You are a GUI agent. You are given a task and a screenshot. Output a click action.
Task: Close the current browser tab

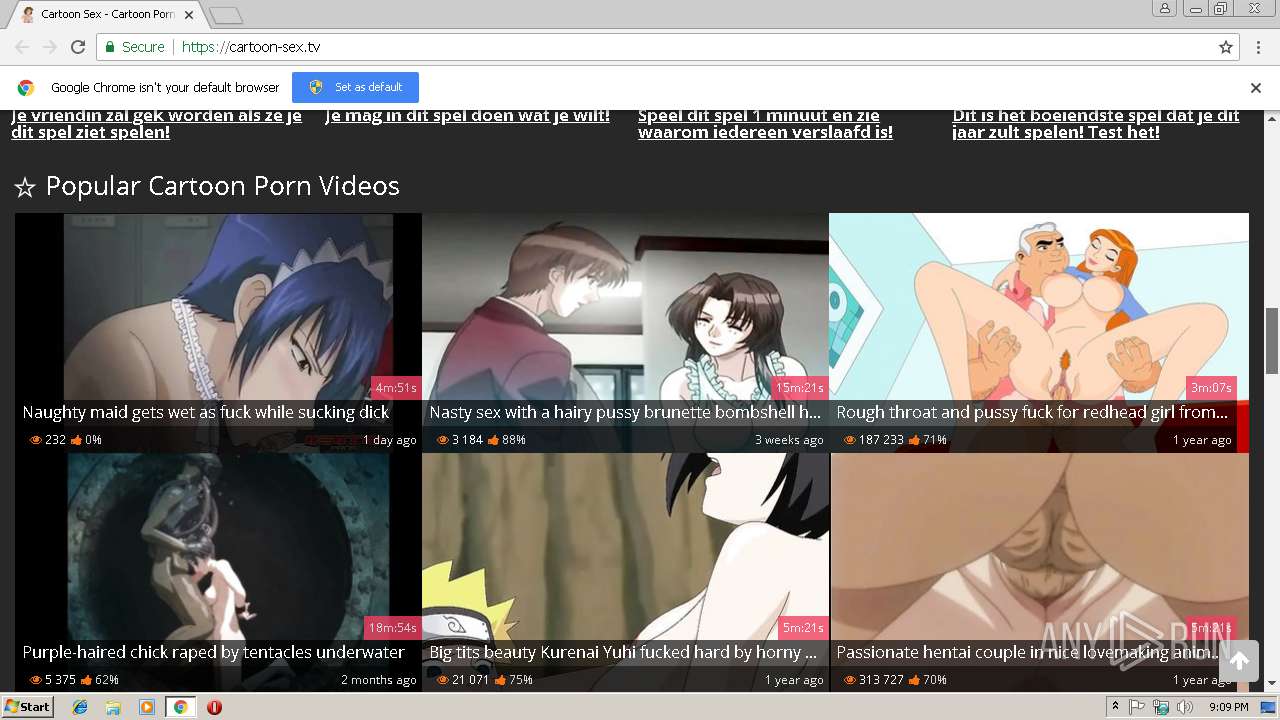[189, 15]
